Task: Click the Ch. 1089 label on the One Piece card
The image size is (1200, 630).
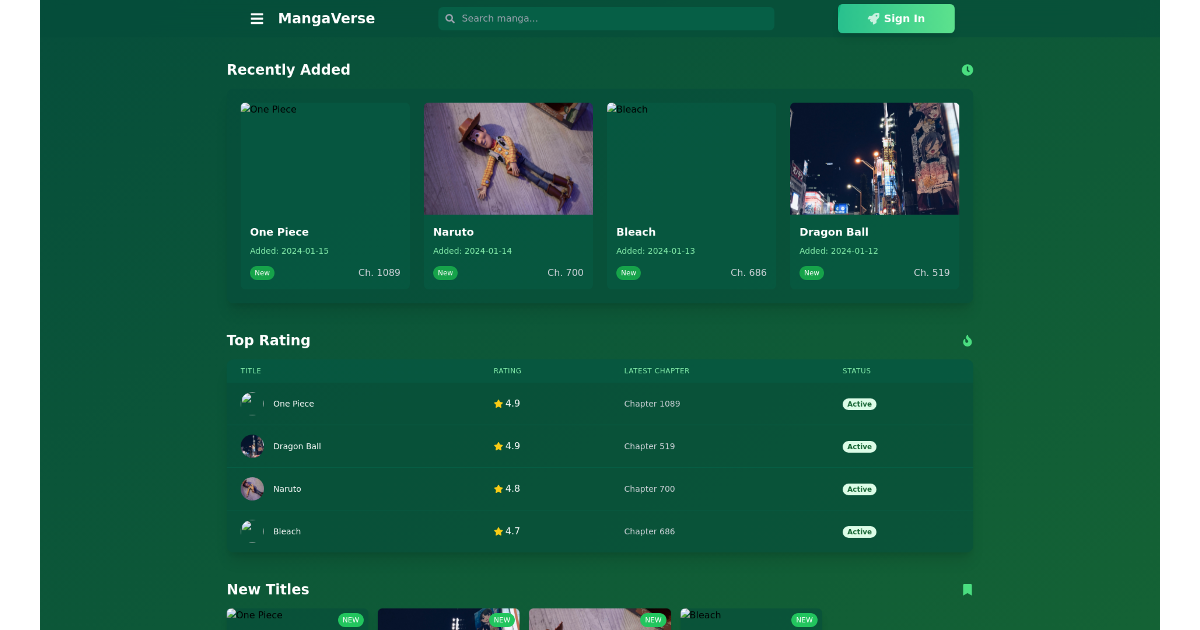Action: tap(379, 272)
